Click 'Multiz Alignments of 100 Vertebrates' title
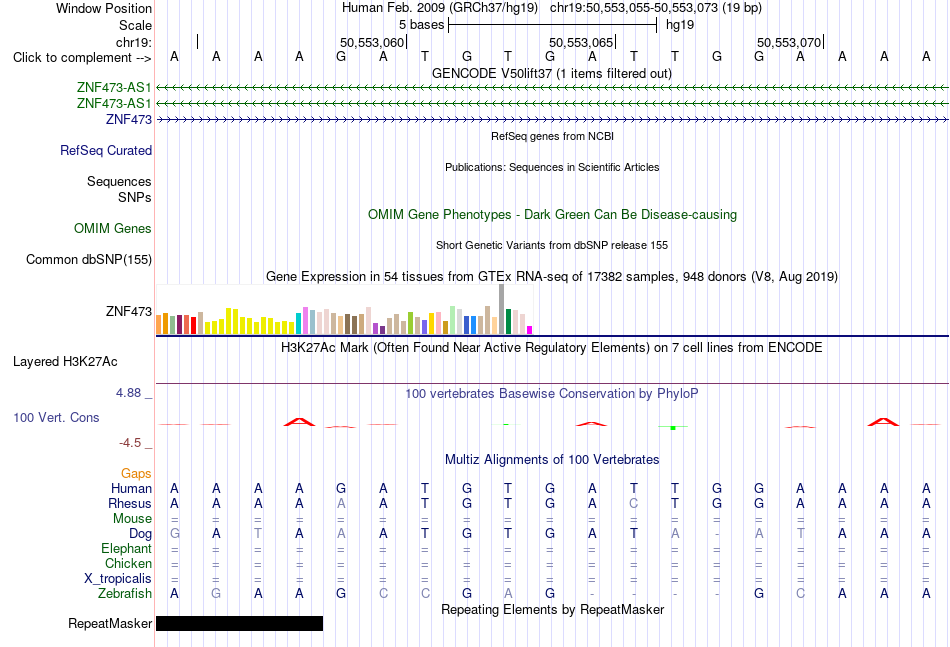950x647 pixels. pos(552,459)
